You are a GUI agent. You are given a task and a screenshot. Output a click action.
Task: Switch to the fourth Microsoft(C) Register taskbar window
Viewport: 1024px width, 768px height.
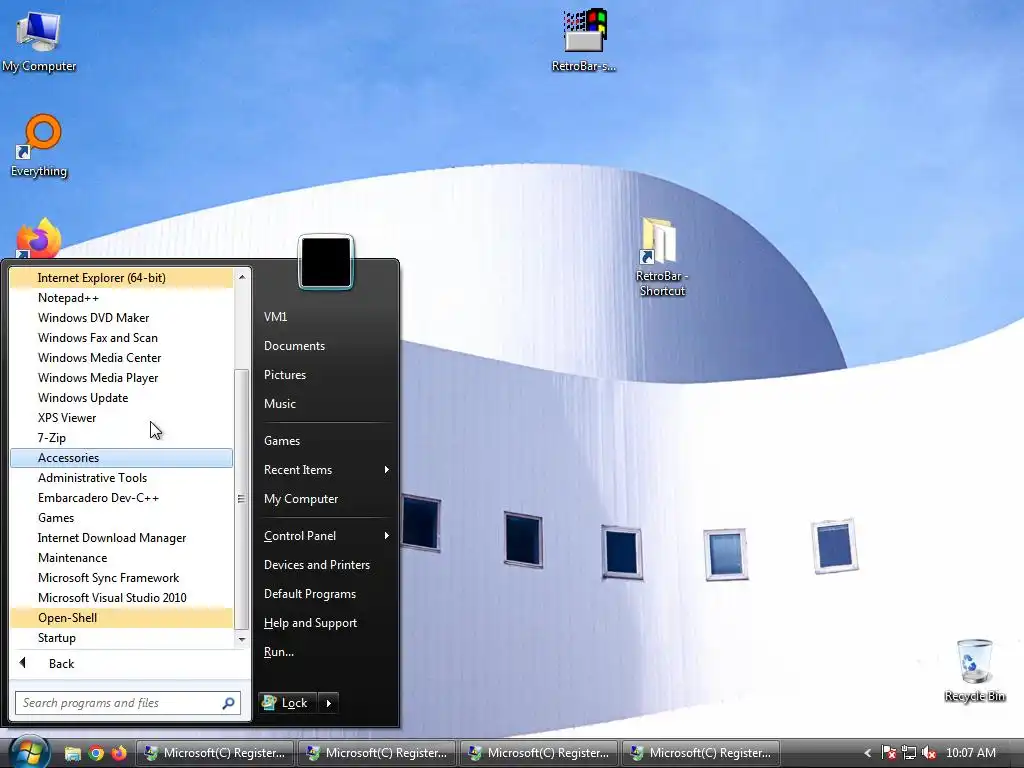tap(701, 753)
